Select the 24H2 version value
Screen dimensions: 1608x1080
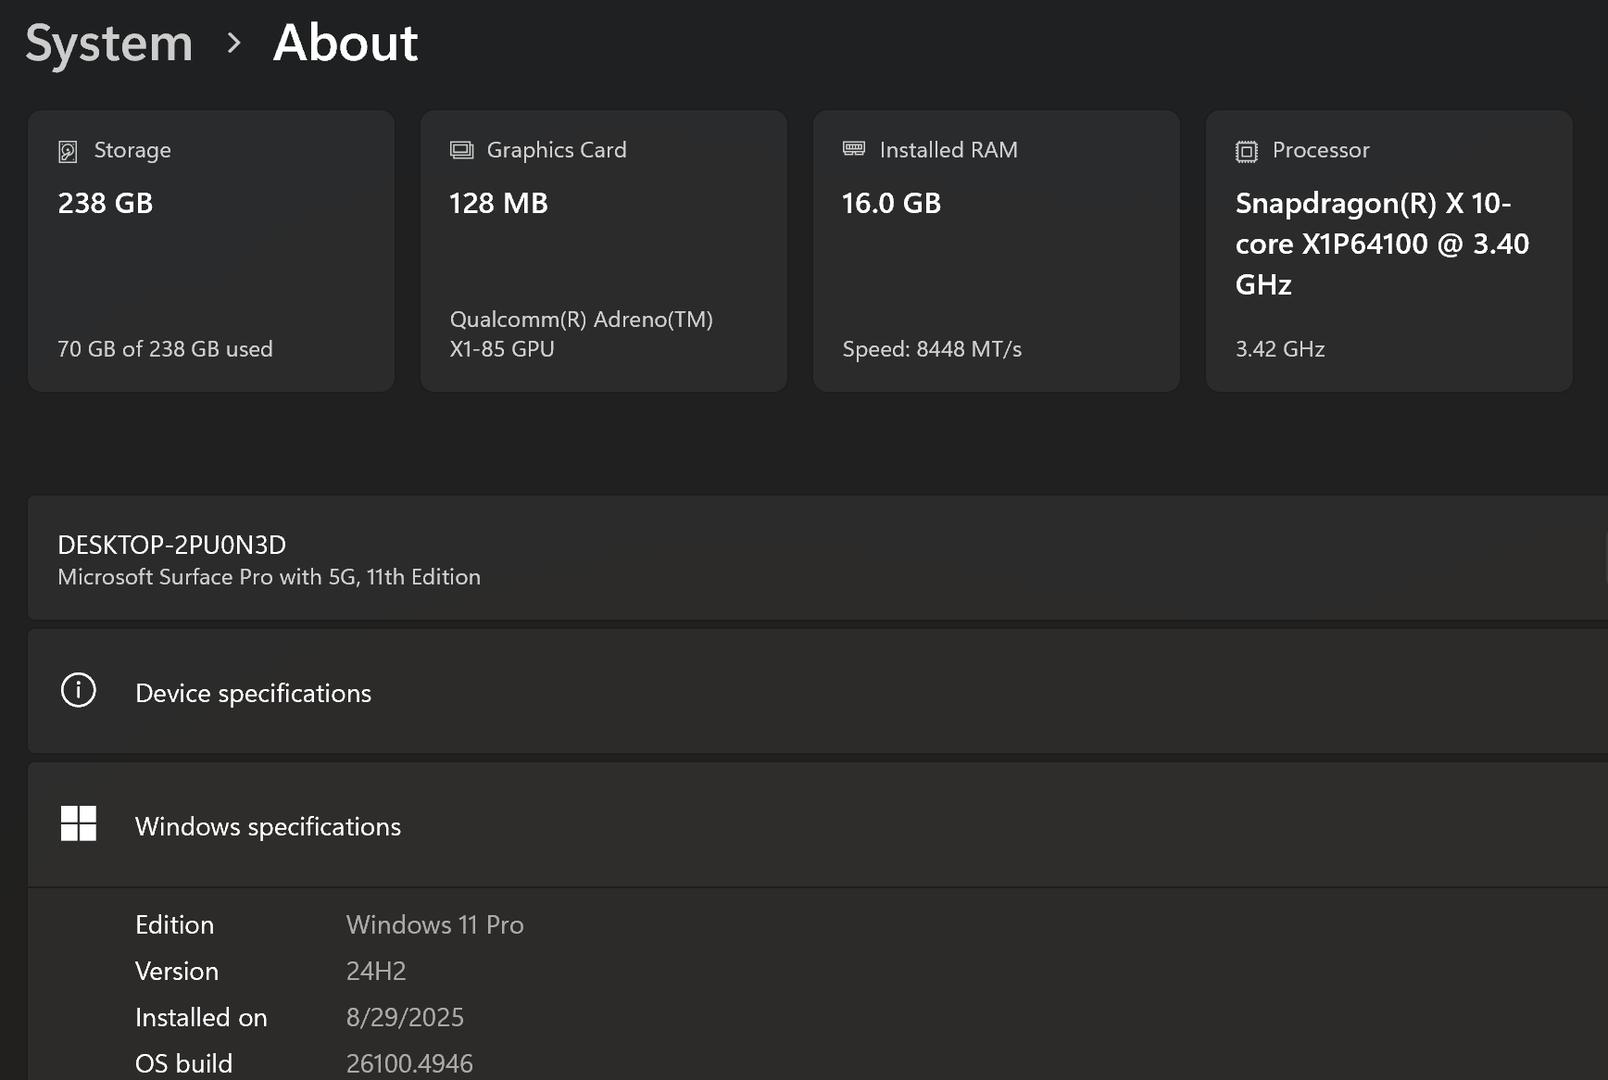376,971
